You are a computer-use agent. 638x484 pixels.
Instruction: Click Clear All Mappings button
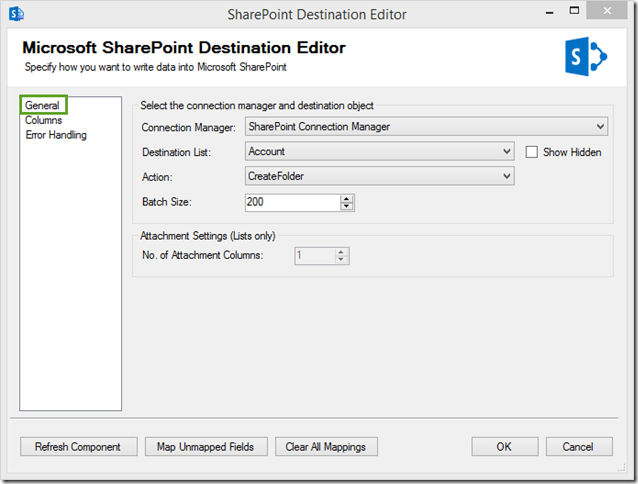326,447
